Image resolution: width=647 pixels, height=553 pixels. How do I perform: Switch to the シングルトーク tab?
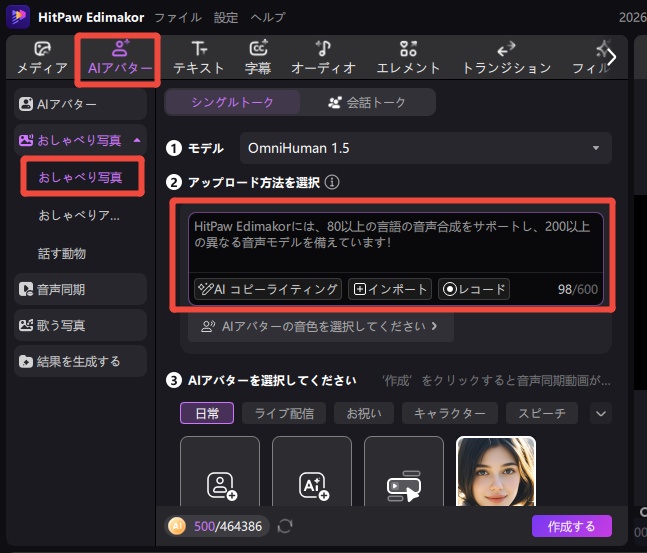point(232,102)
